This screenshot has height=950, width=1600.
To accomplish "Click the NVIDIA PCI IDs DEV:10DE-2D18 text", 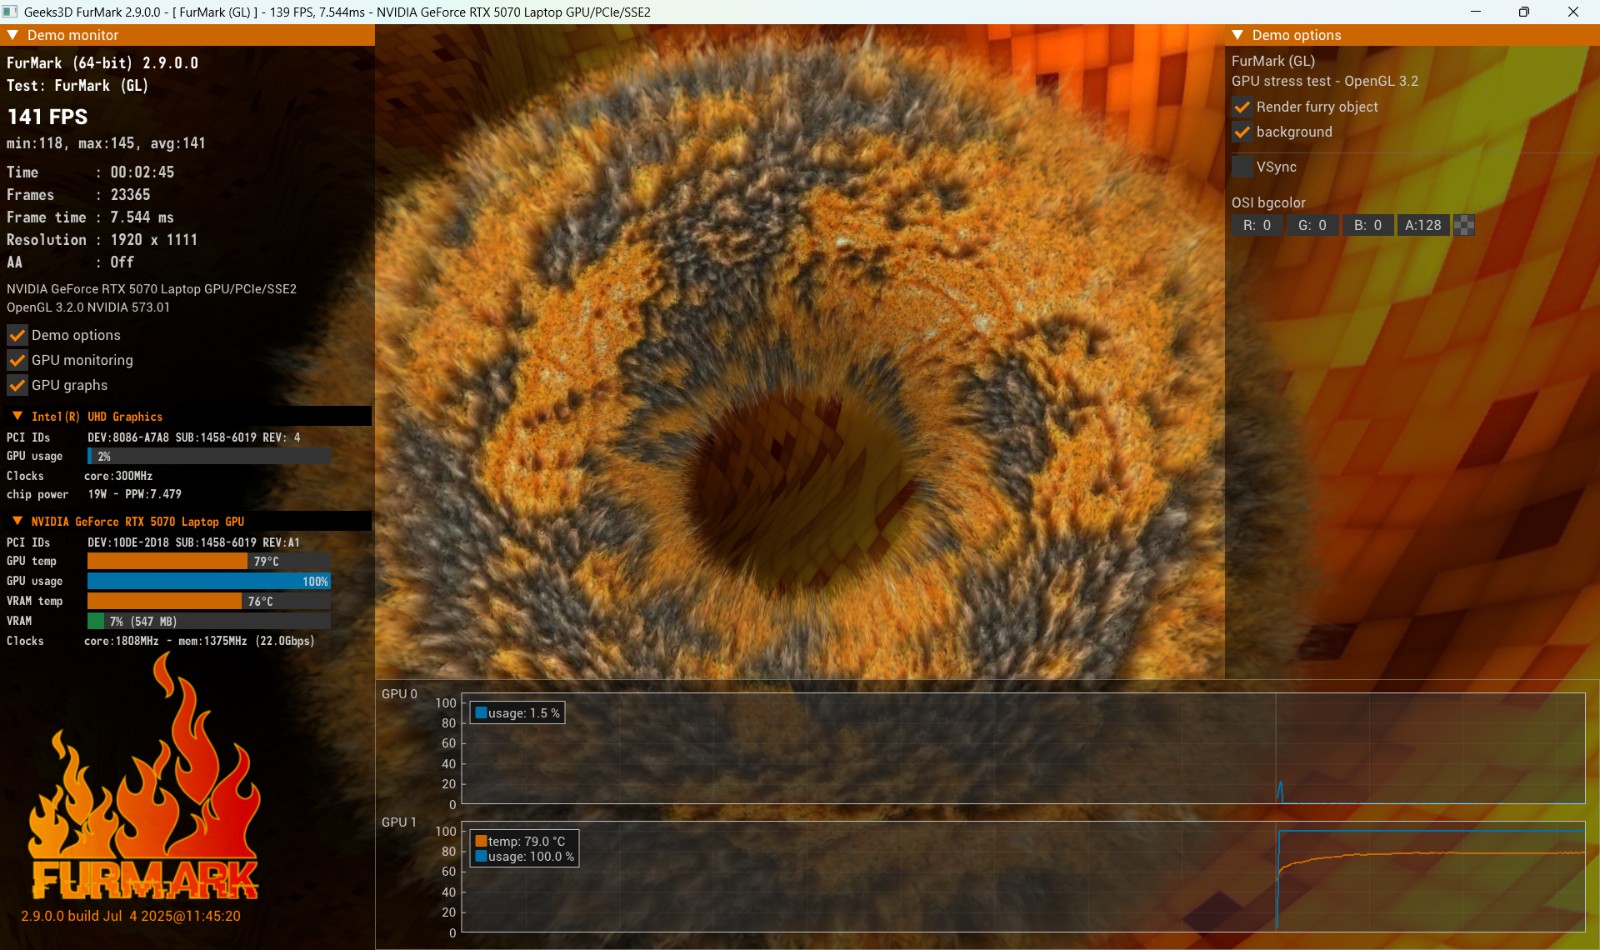I will [193, 542].
